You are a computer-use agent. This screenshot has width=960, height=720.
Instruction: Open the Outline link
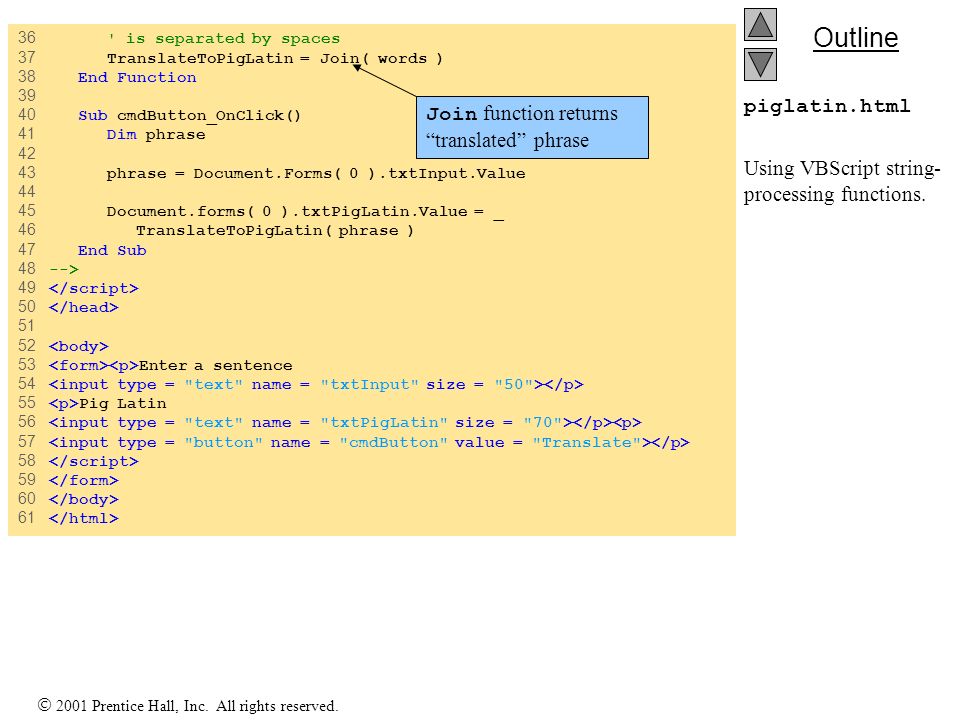(x=855, y=38)
